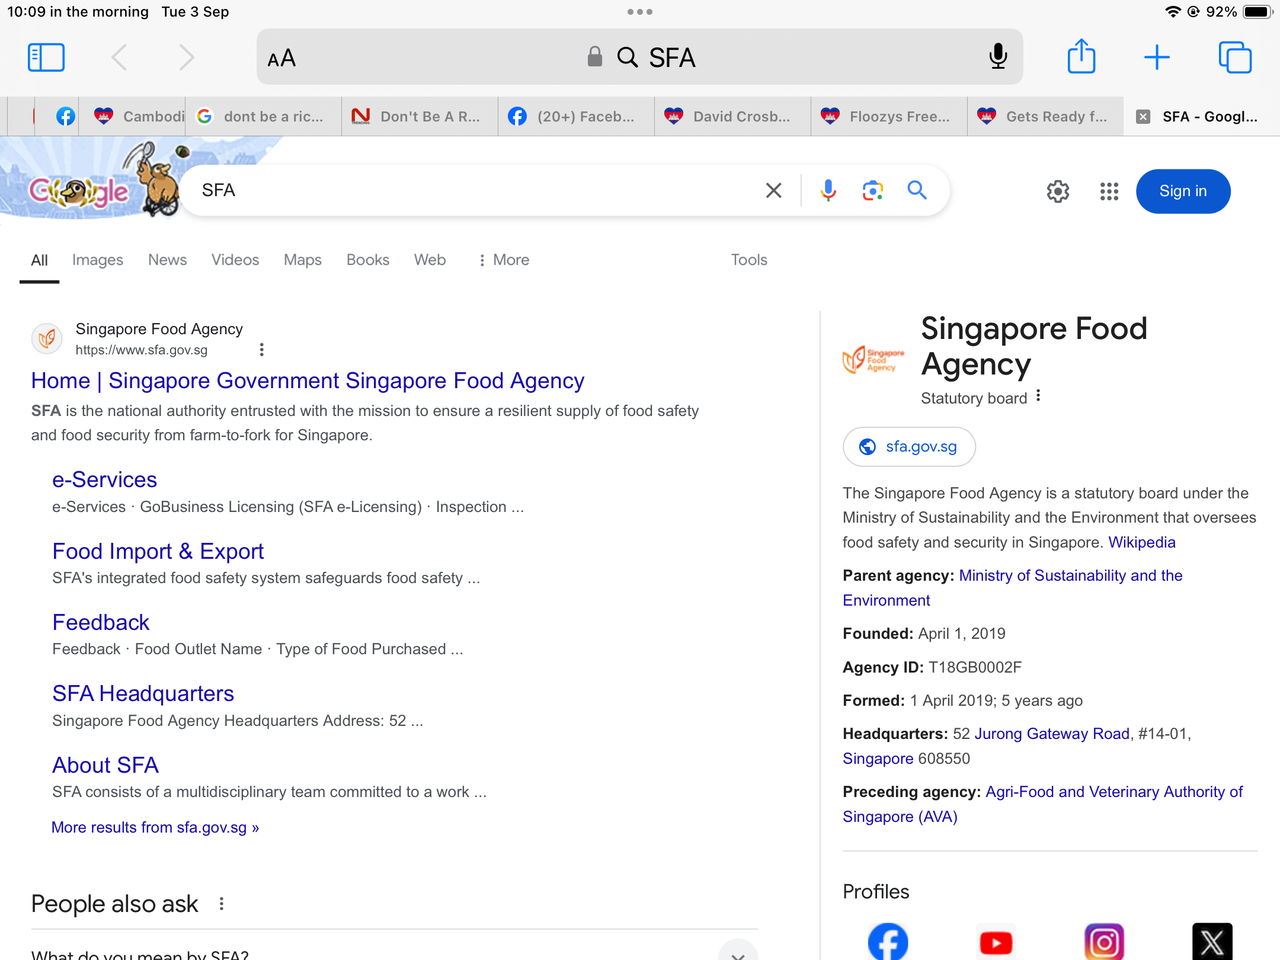Open options beside Statutory board label
The height and width of the screenshot is (960, 1280).
pos(1038,396)
